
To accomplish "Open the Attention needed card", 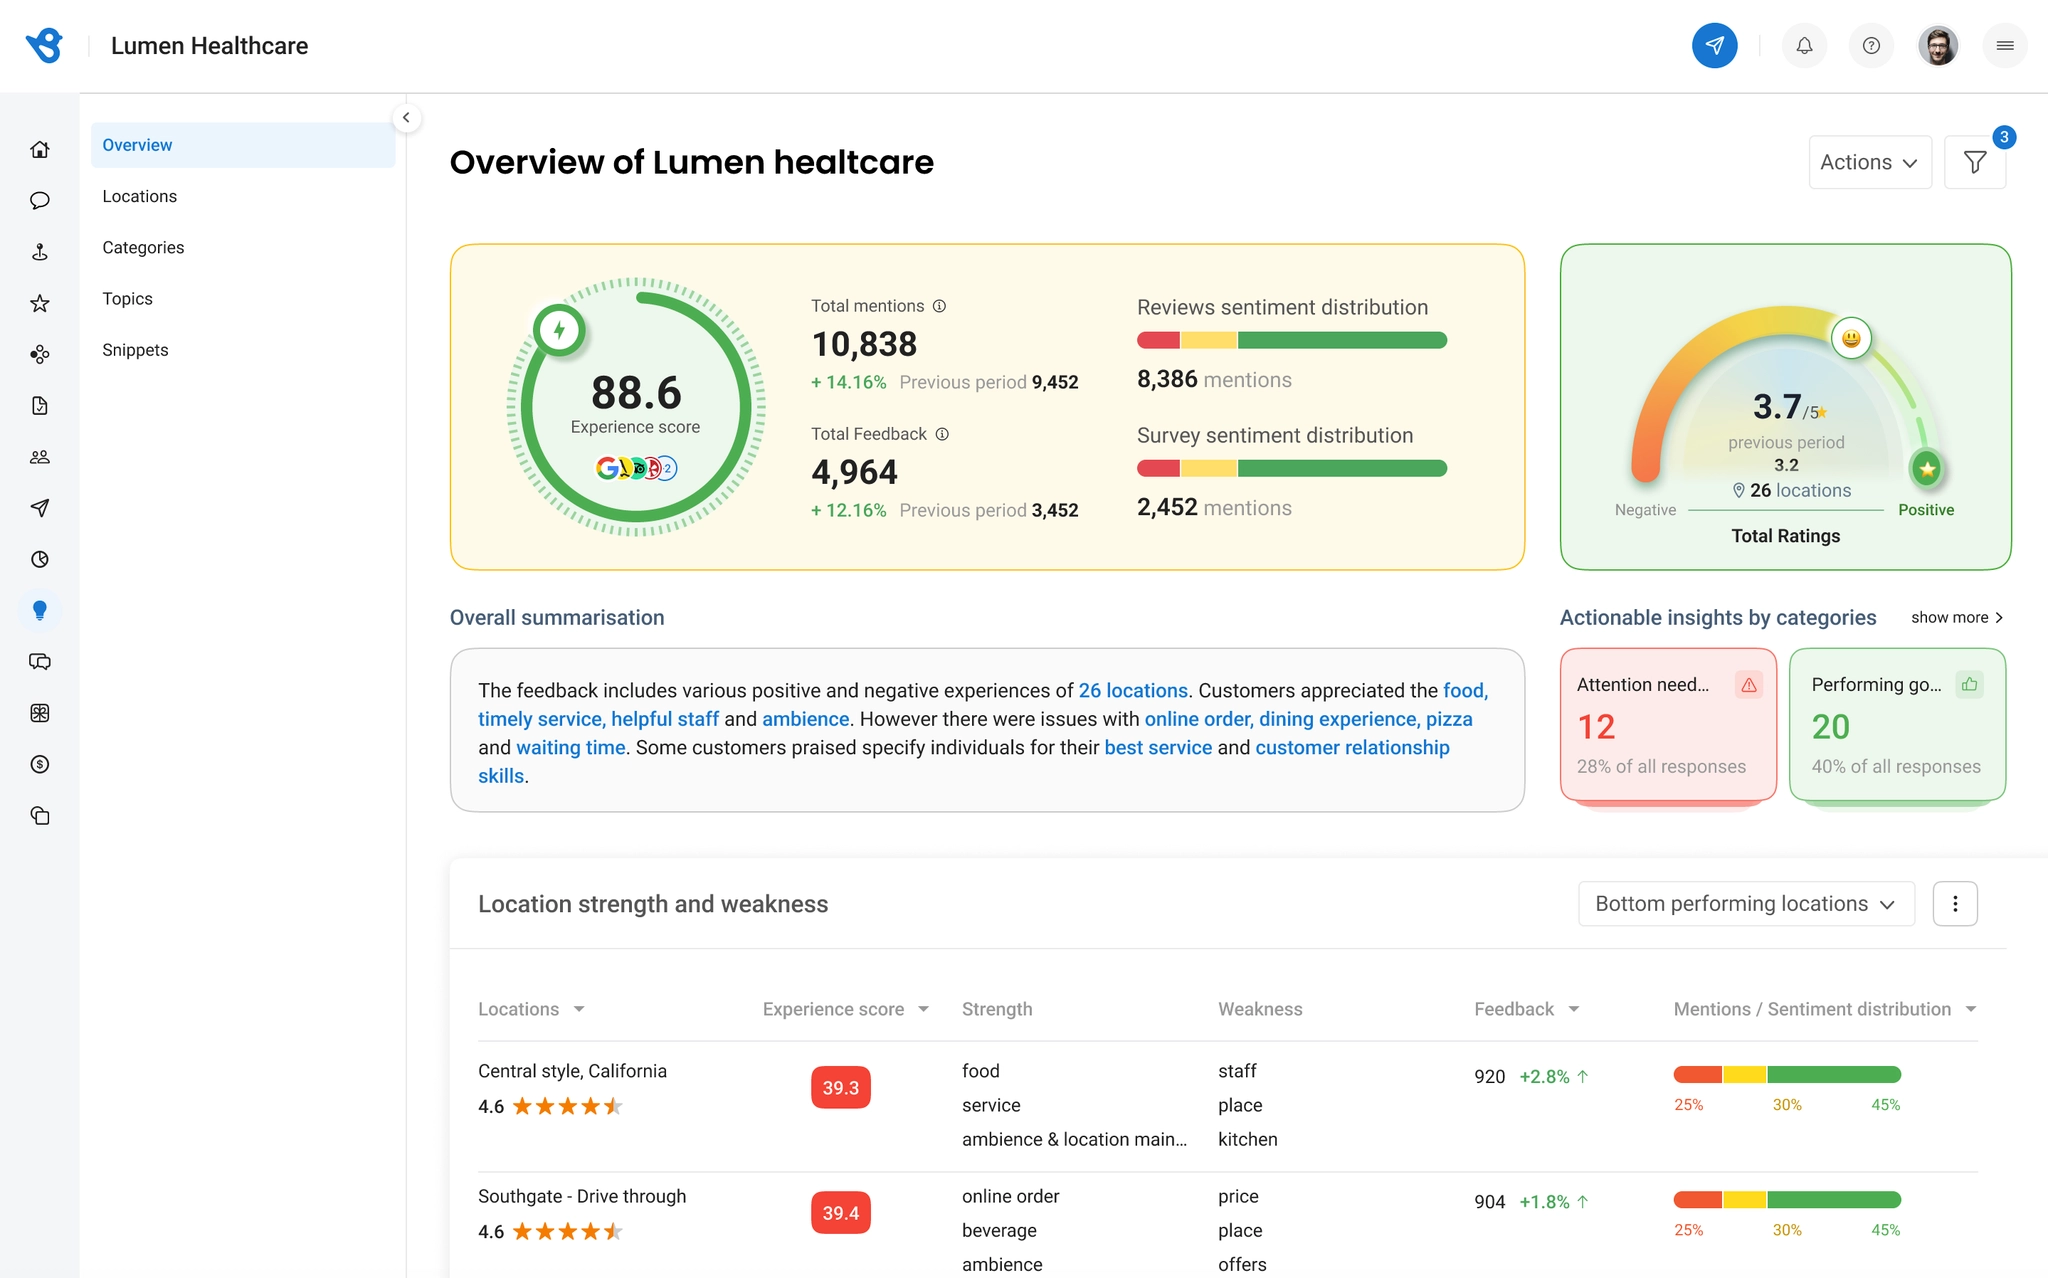I will click(x=1668, y=725).
